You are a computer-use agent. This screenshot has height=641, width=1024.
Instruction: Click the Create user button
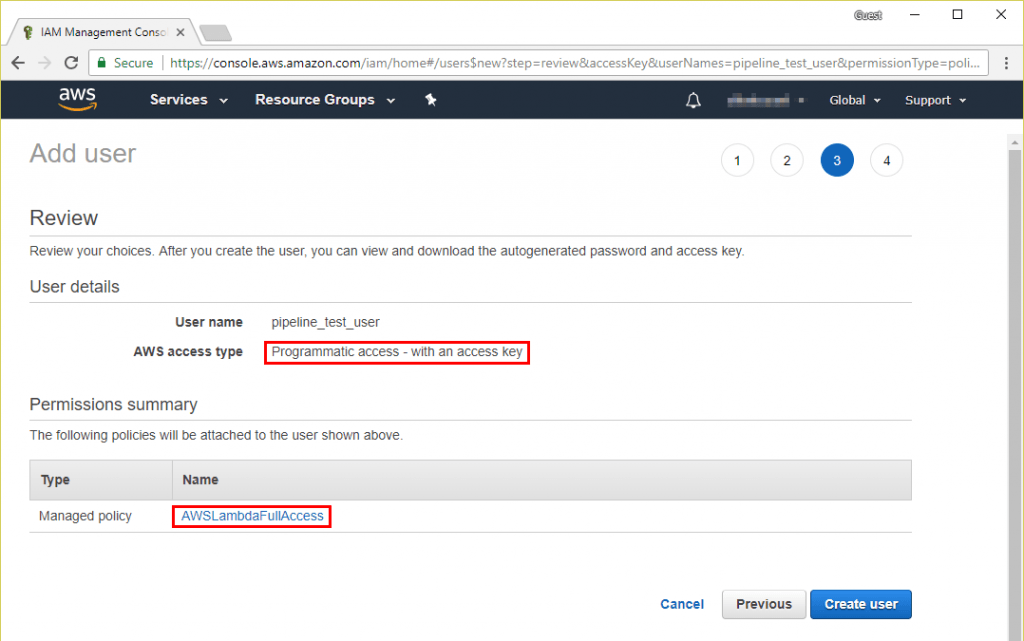point(860,604)
